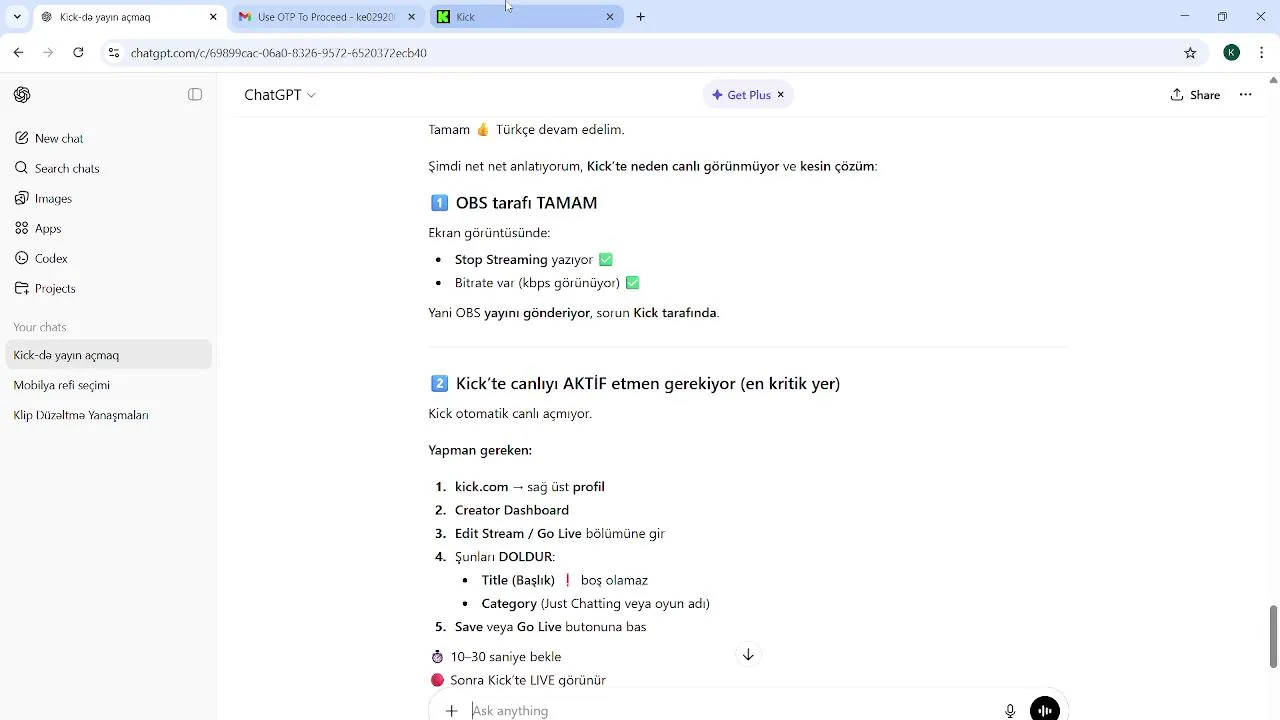1280x720 pixels.
Task: Click the Your chats section header
Action: [x=40, y=327]
